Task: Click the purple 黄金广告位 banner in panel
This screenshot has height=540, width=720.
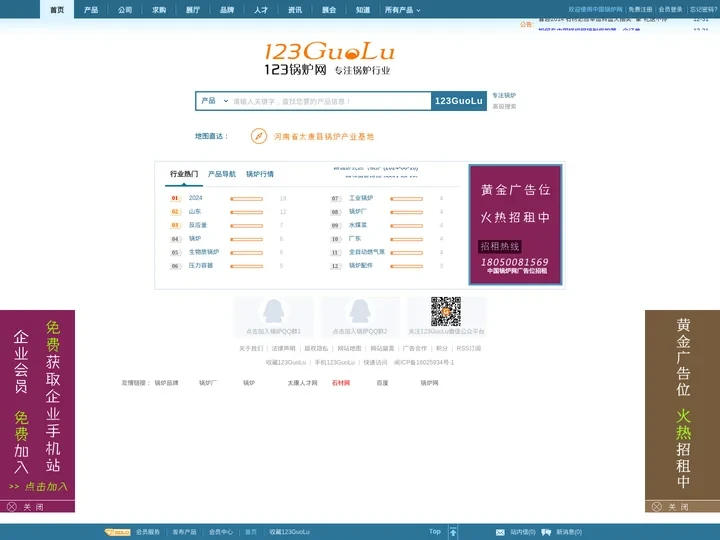Action: pos(516,225)
